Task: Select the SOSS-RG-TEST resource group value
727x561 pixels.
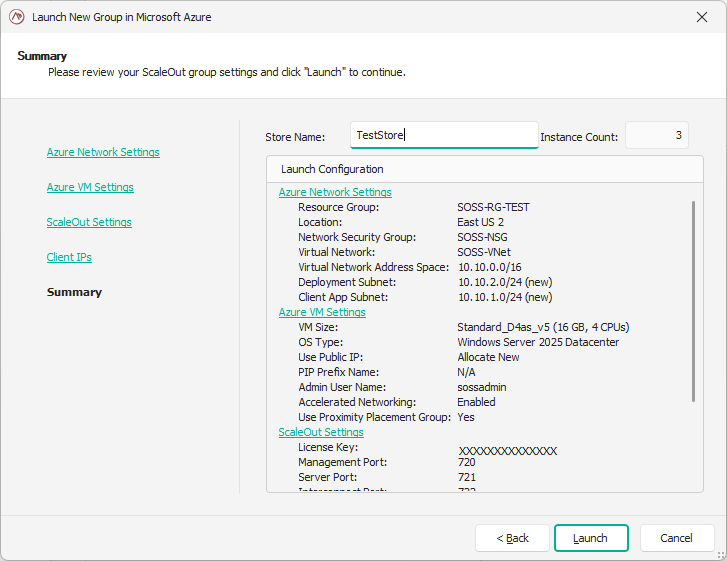Action: pyautogui.click(x=493, y=207)
